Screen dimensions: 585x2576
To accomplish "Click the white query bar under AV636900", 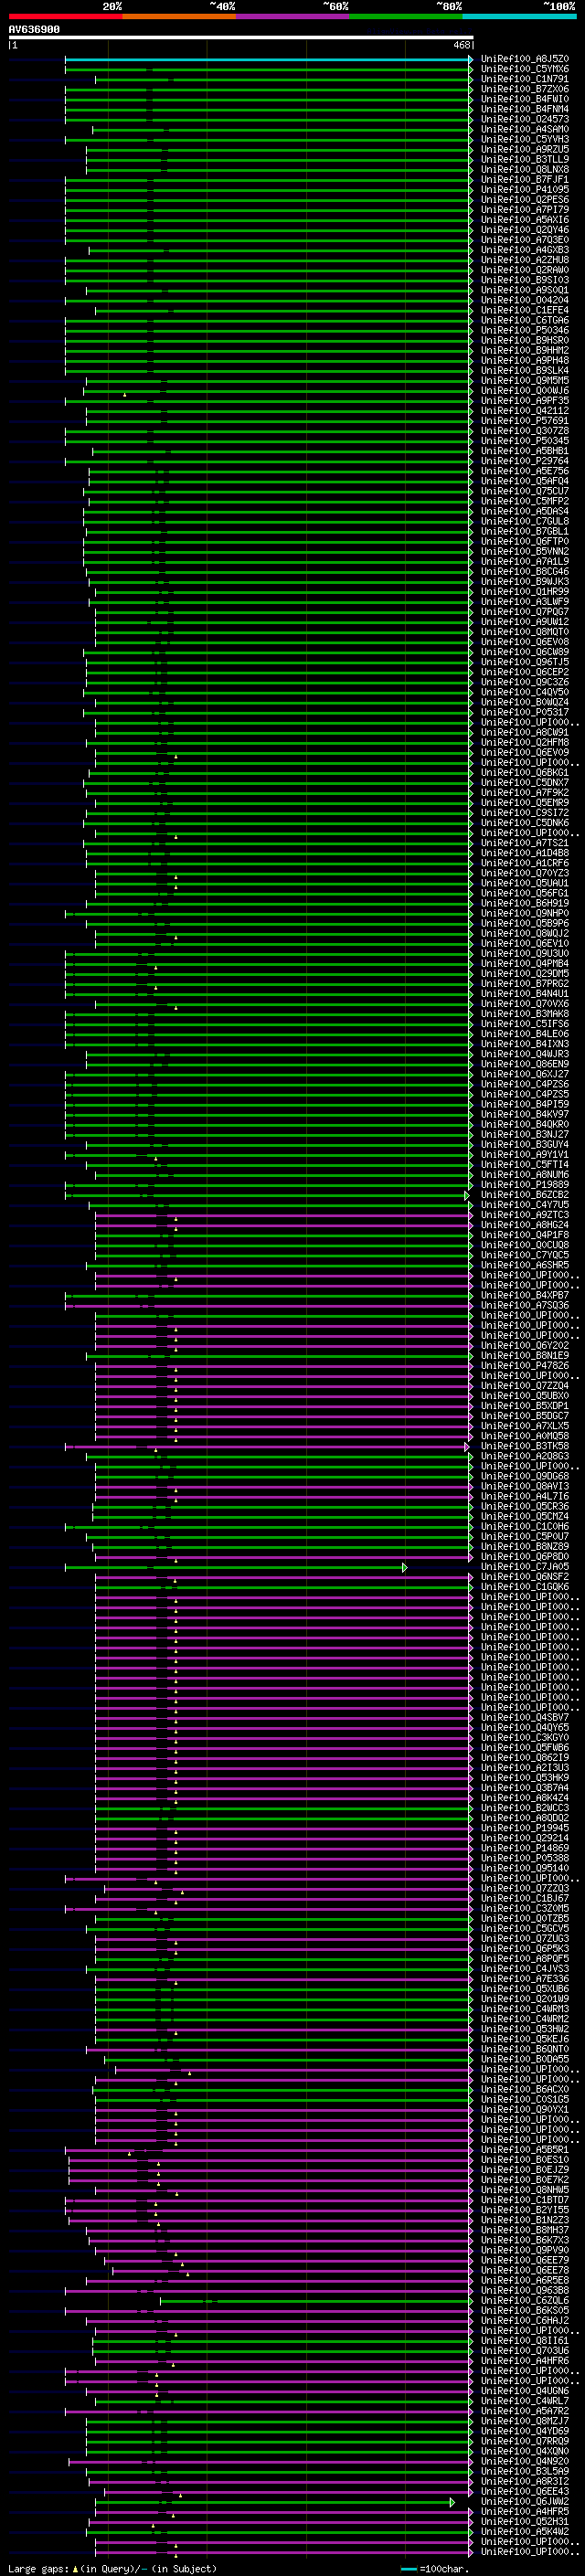I will [x=241, y=38].
